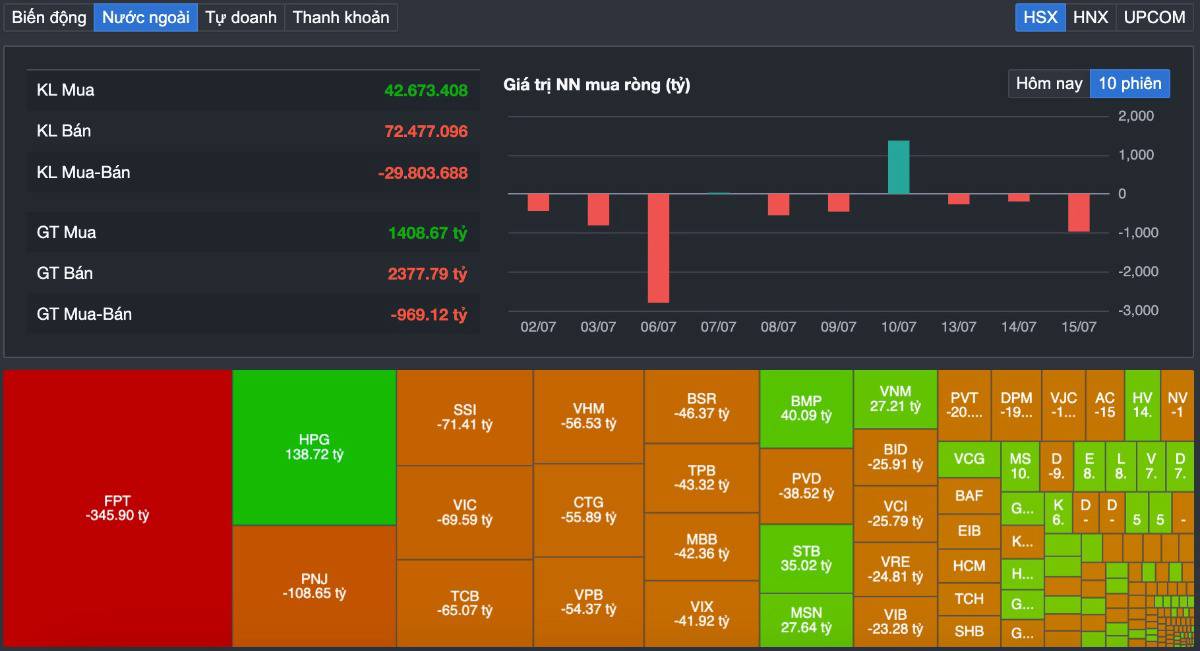Switch to the Biến động tab
Screen dimensions: 1200x651
click(x=49, y=17)
